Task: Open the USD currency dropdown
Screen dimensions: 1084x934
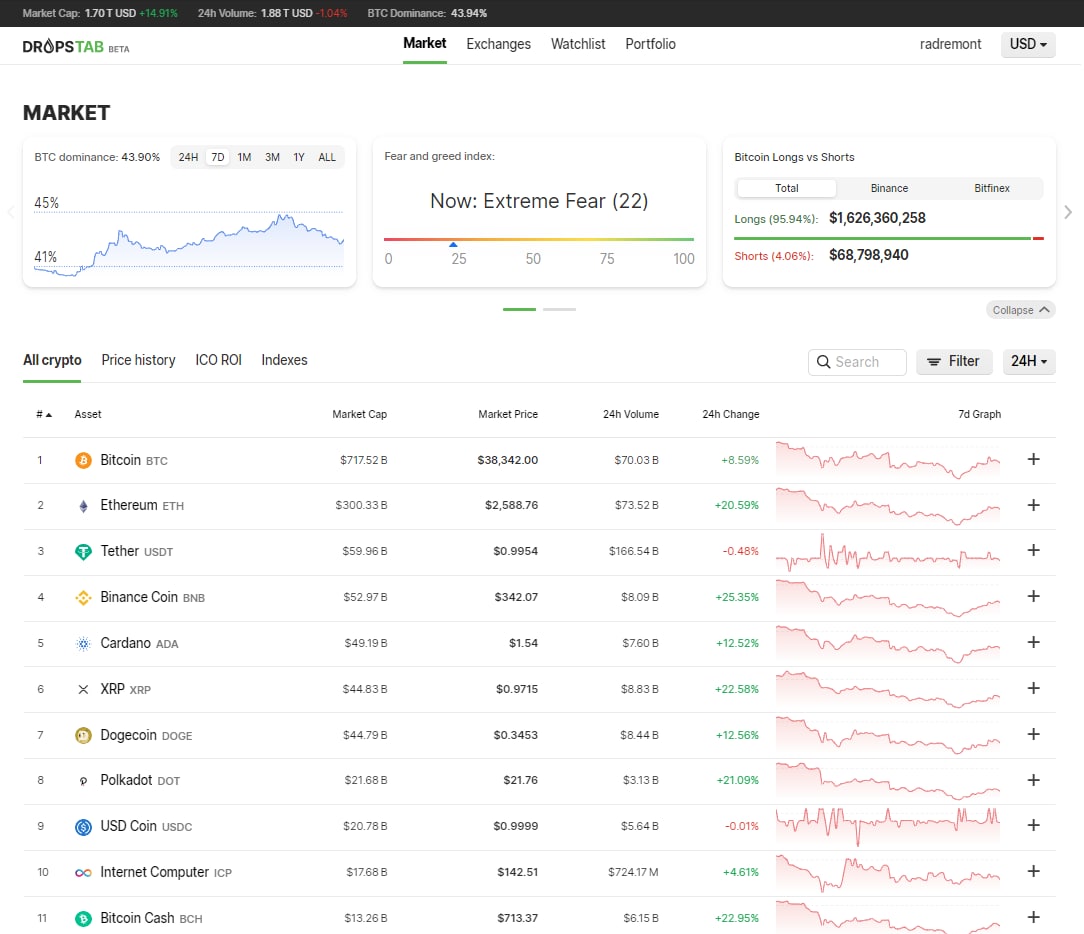Action: tap(1028, 44)
